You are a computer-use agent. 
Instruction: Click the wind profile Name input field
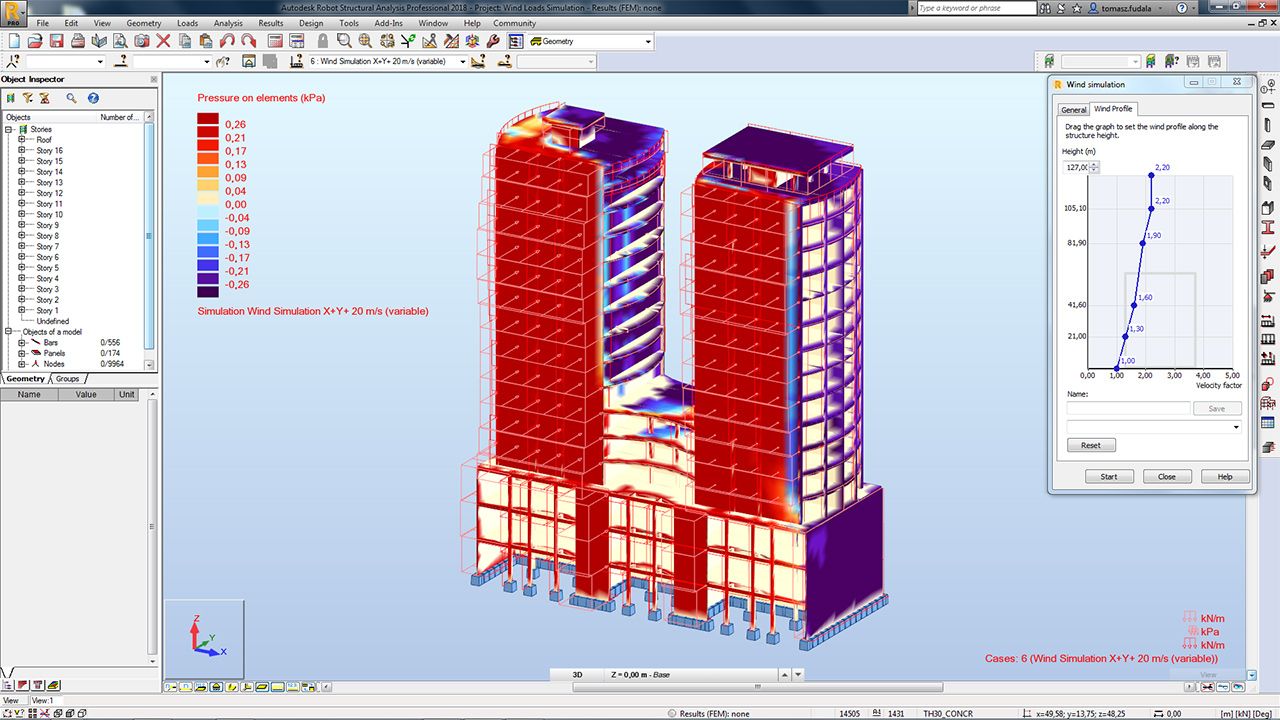pyautogui.click(x=1128, y=409)
